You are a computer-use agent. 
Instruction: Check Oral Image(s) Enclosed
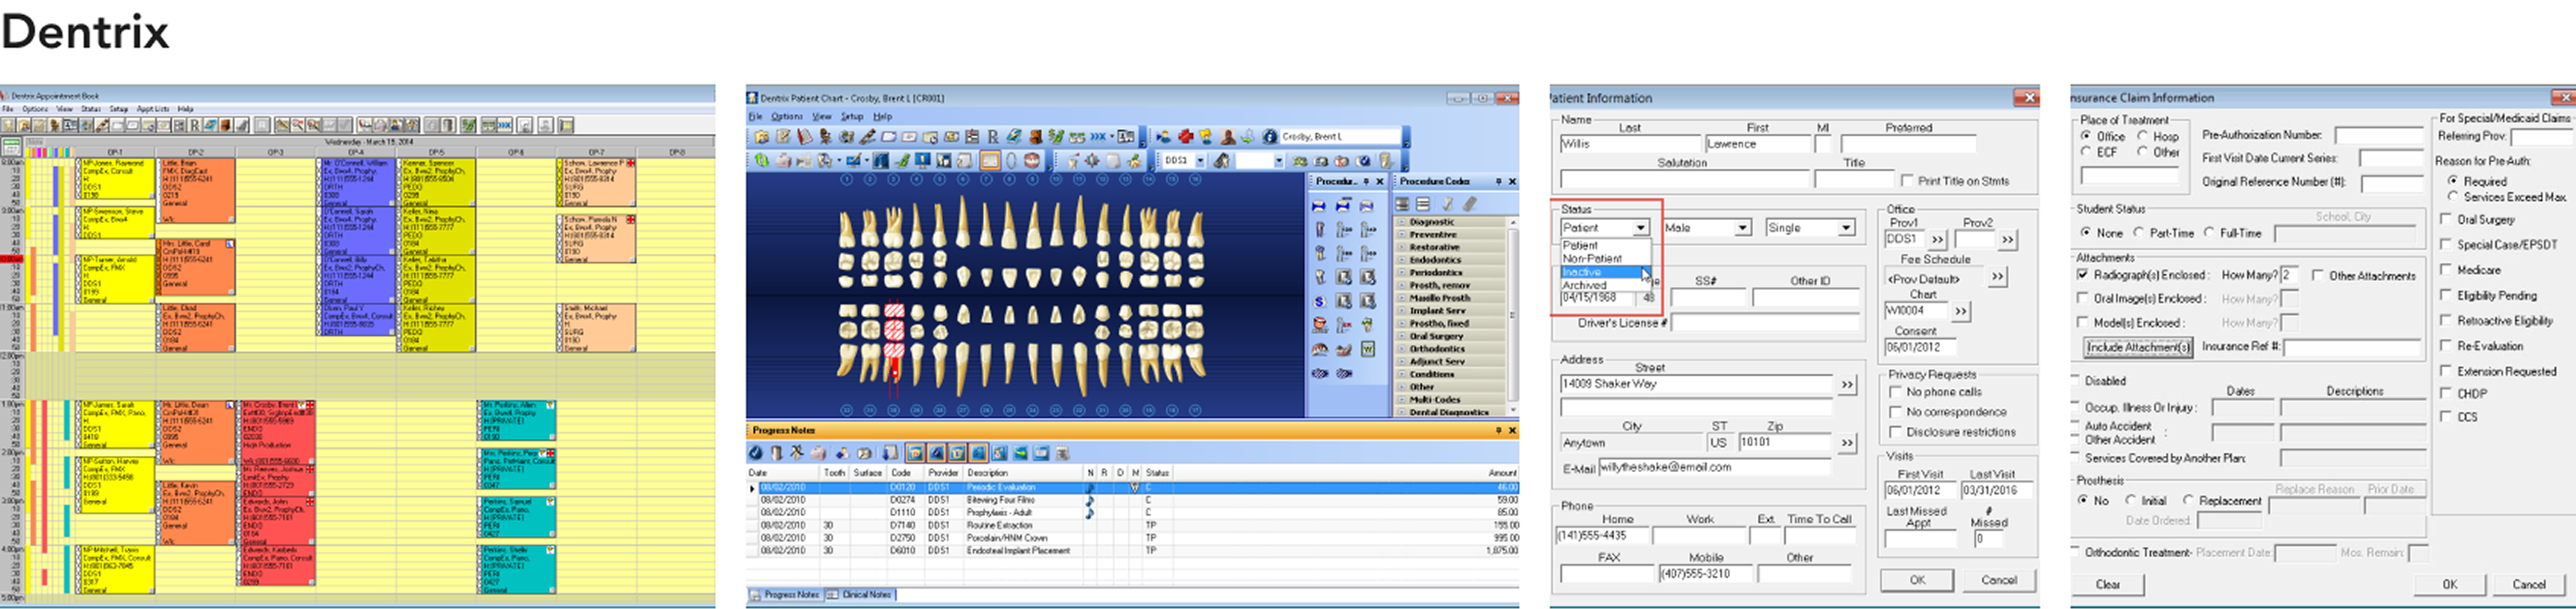coord(2083,299)
